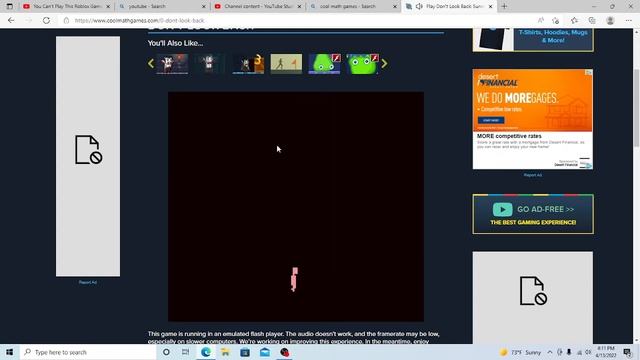Open Microsoft Store on the taskbar
The image size is (640, 360).
click(245, 352)
